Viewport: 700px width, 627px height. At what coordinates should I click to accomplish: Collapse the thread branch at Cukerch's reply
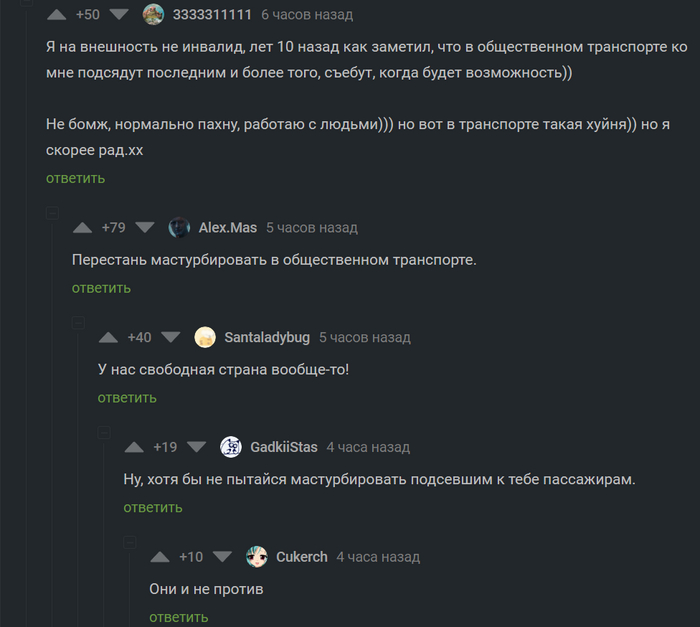click(129, 542)
